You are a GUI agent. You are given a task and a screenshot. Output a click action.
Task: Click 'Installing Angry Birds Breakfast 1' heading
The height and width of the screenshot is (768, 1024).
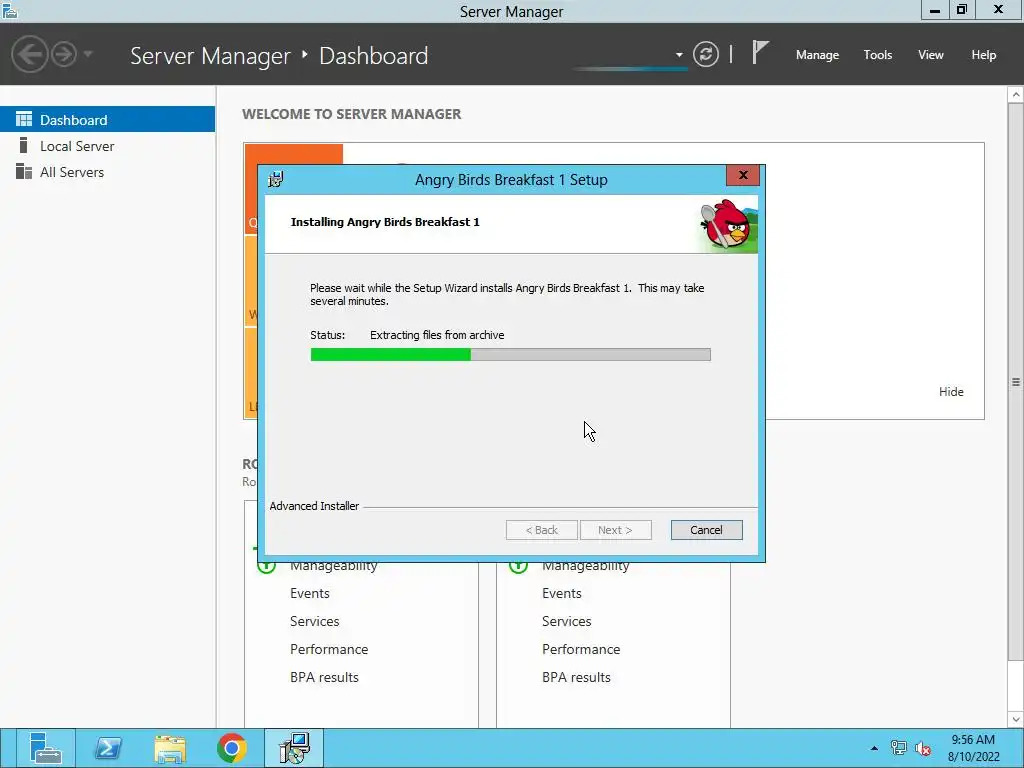tap(385, 222)
